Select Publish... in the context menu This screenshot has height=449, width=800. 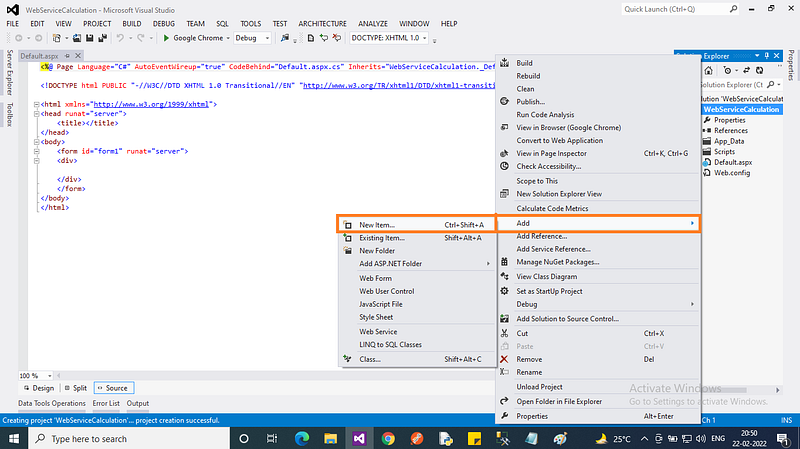598,102
